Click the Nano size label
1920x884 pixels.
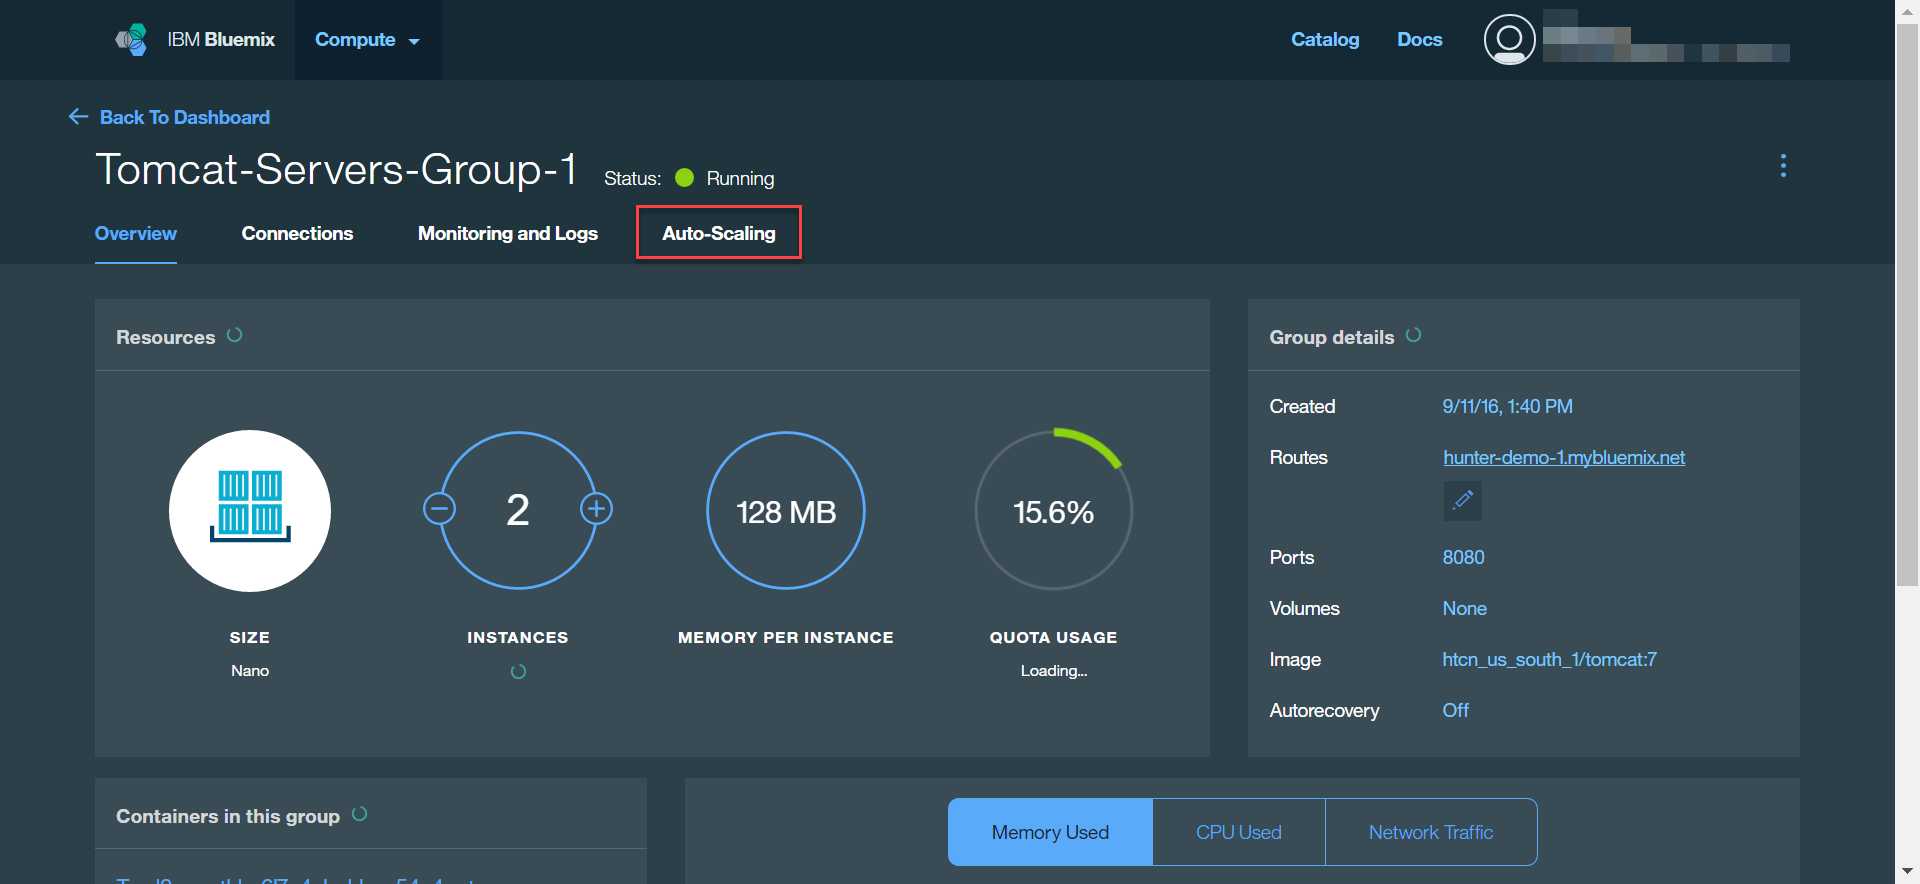coord(250,671)
